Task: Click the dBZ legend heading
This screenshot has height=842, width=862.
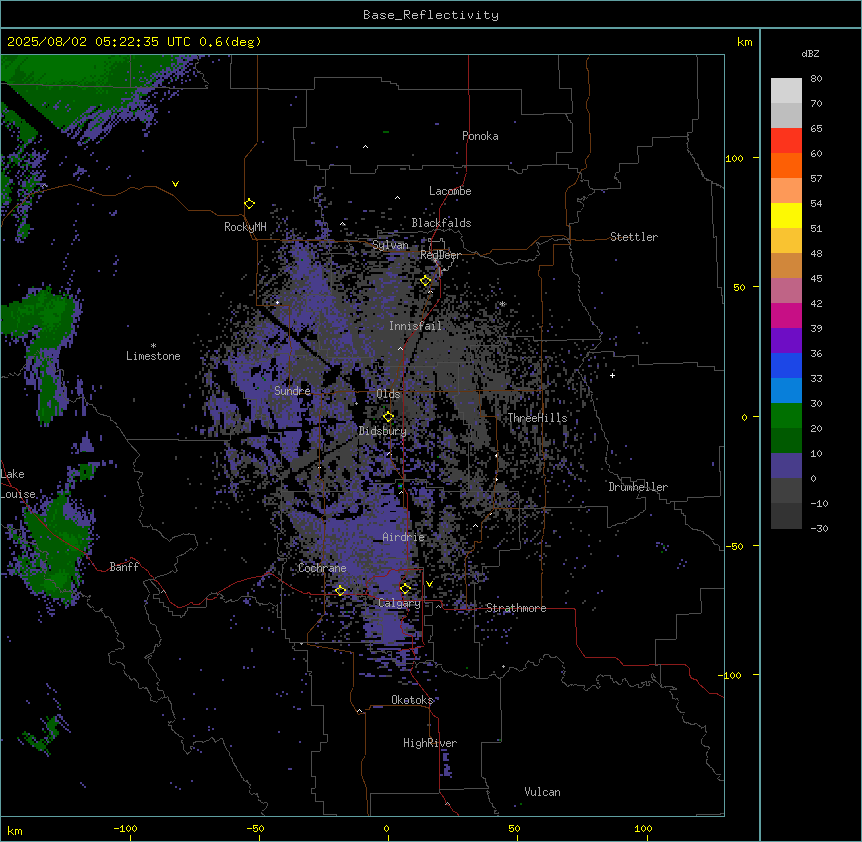Action: 810,54
